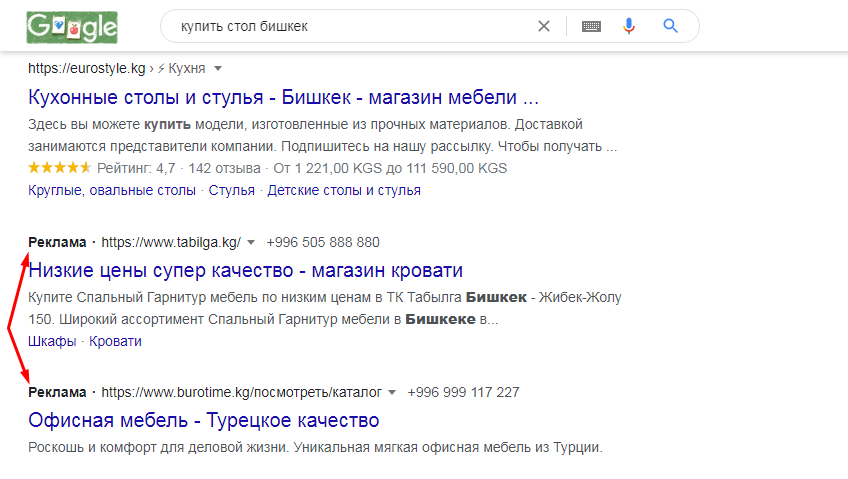
Task: Click phone number +996 505 888 880
Action: (x=323, y=242)
